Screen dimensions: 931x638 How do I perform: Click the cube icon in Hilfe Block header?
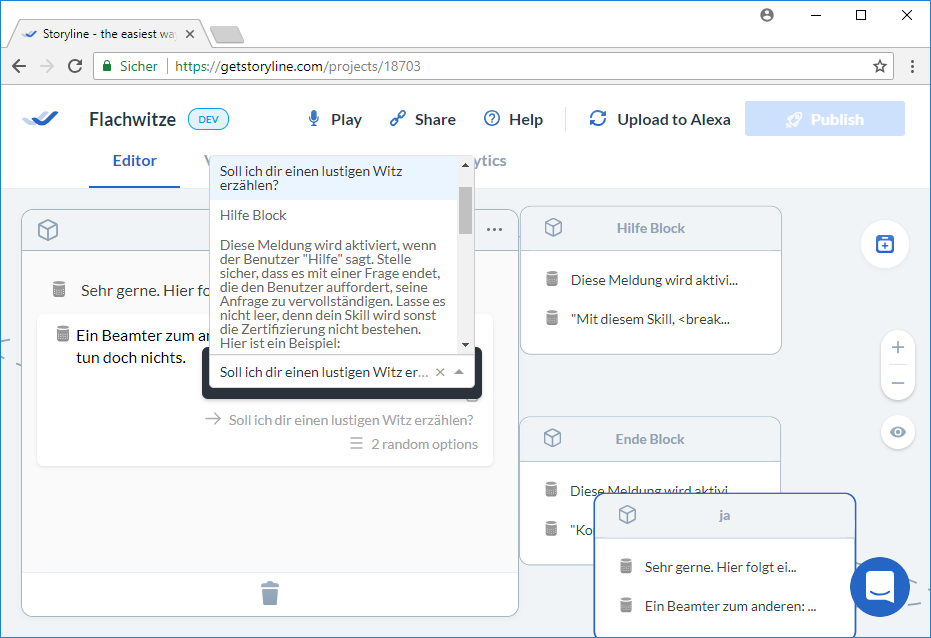point(553,228)
